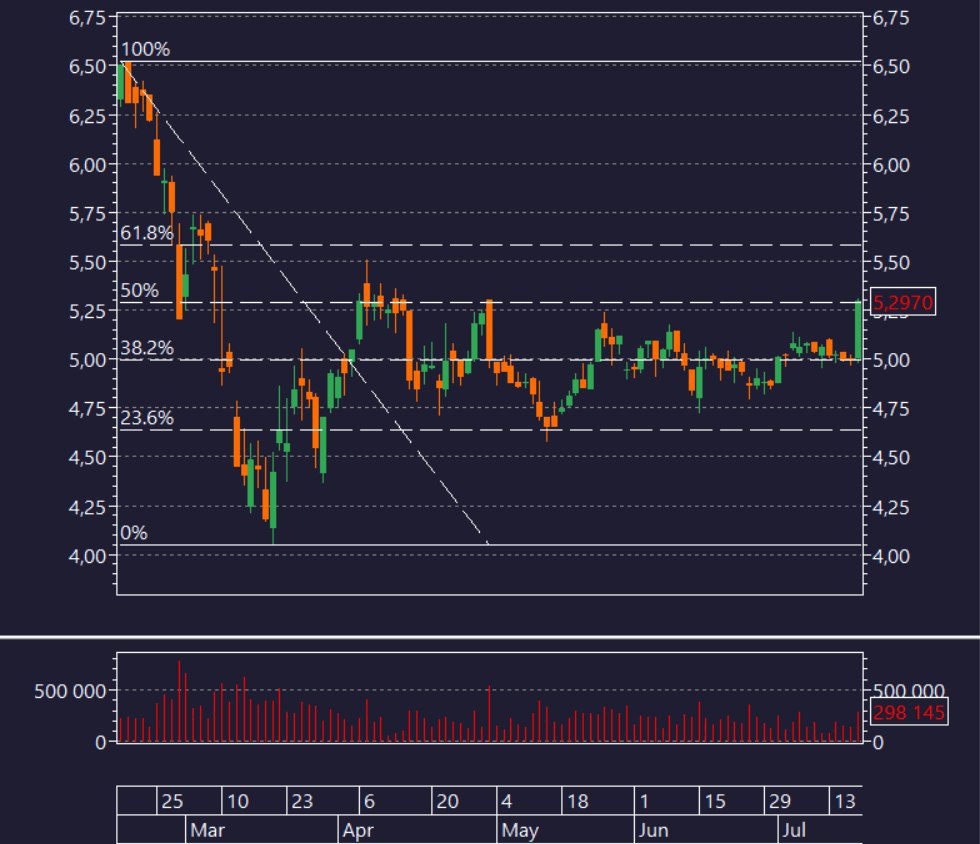Viewport: 980px width, 844px height.
Task: Click right price axis label 4,50
Action: click(891, 458)
